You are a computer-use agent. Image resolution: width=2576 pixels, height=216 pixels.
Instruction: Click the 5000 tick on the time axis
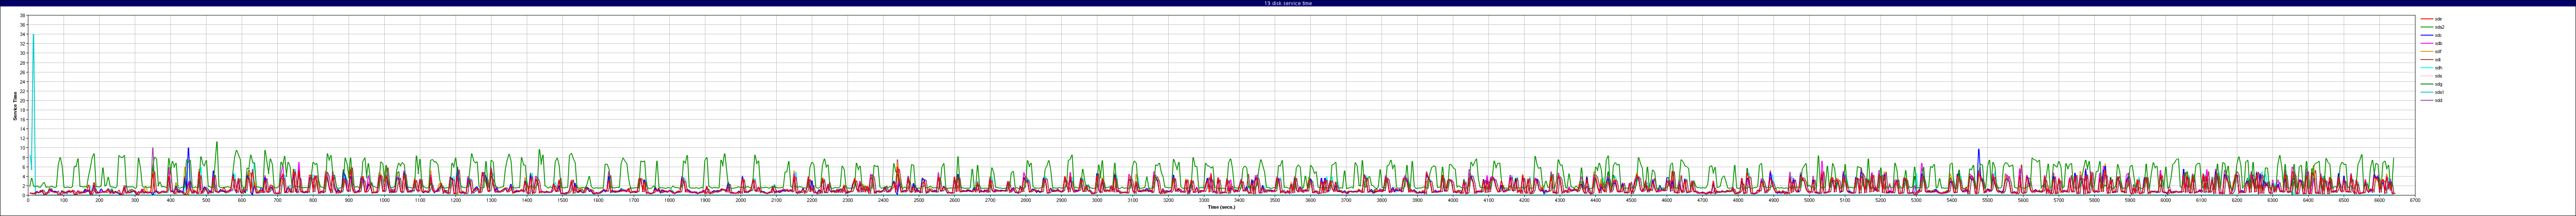(1809, 200)
